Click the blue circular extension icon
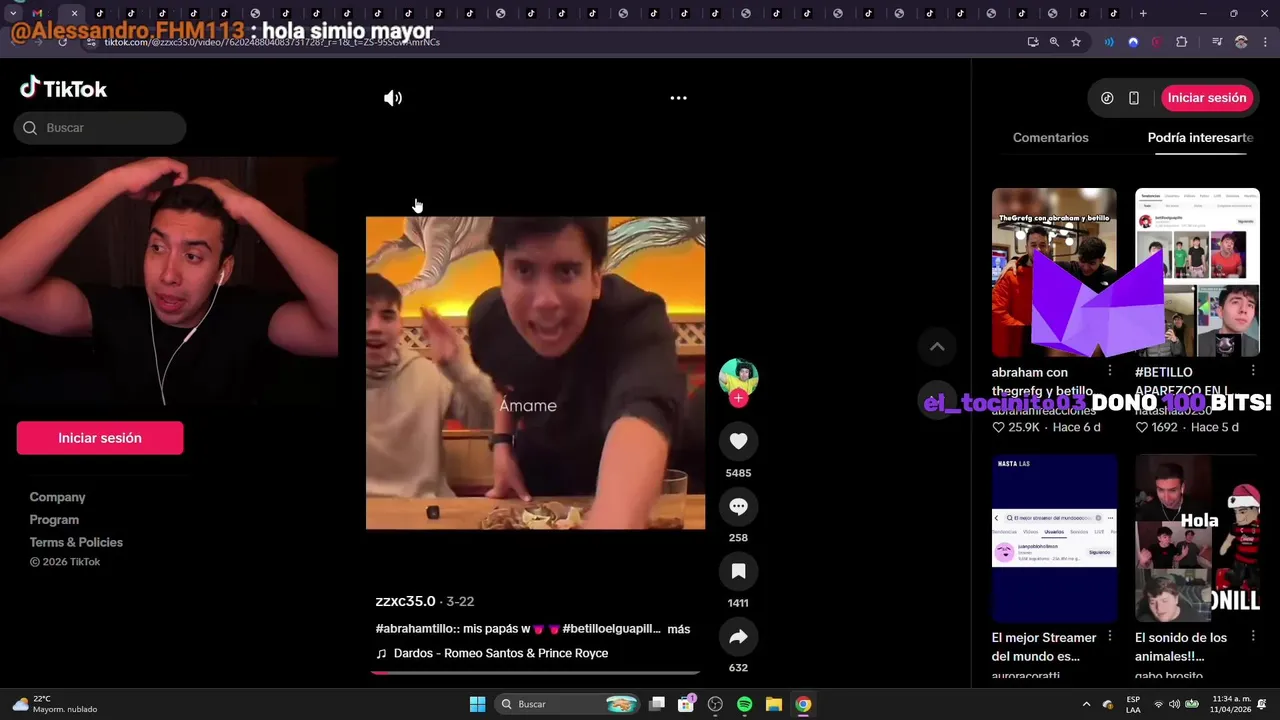 (1133, 42)
